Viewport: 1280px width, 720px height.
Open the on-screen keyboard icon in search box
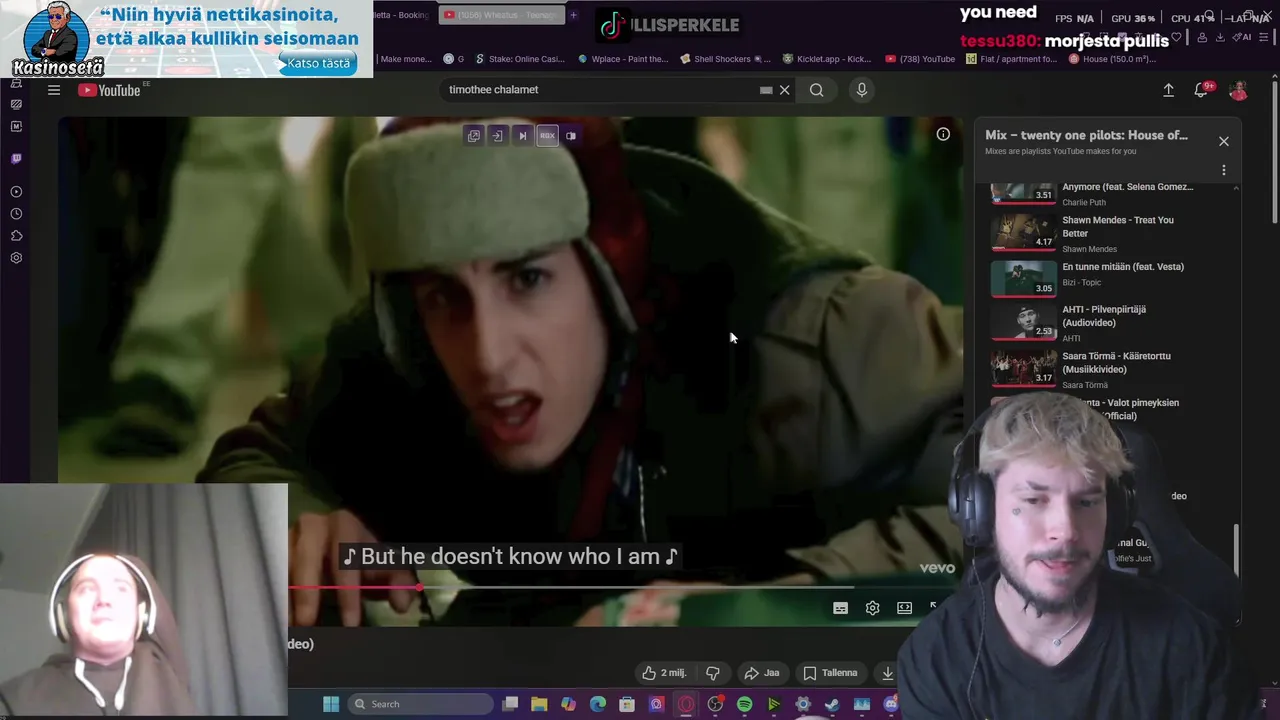tap(766, 90)
